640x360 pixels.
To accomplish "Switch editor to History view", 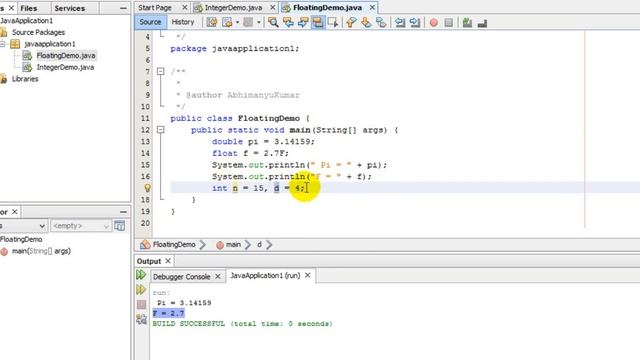I will [x=182, y=22].
